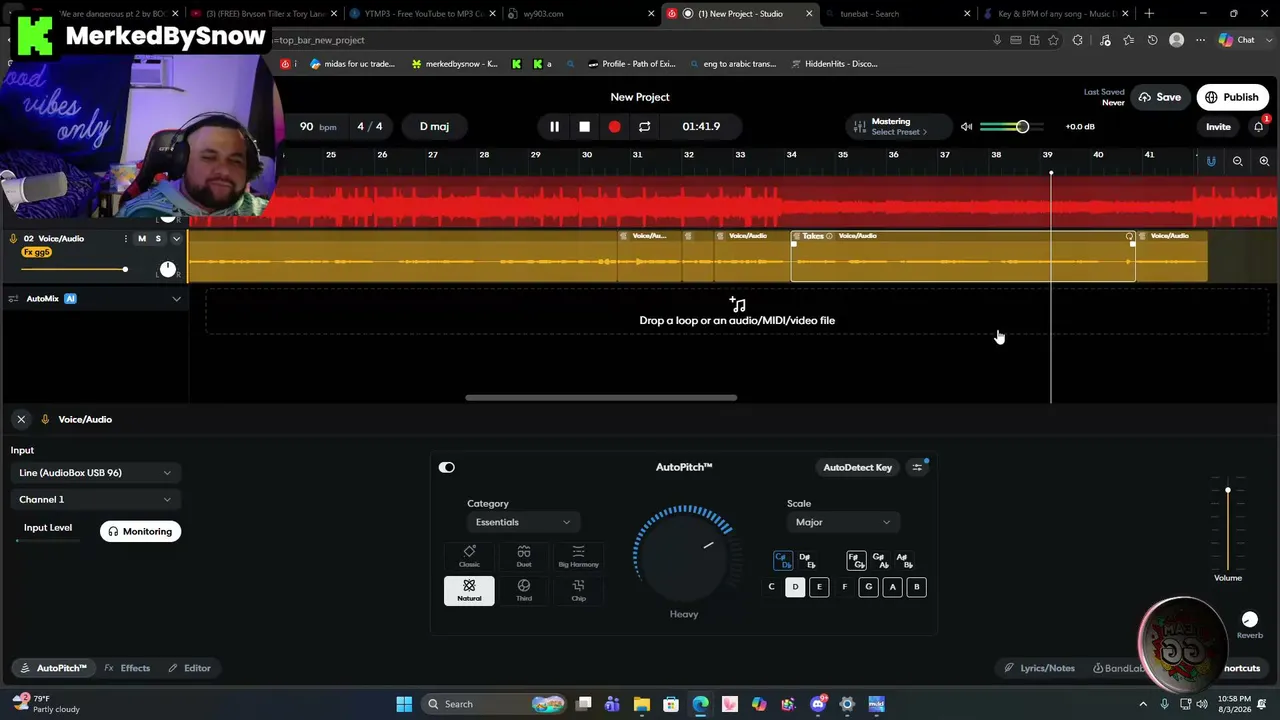Open the Channel 1 dropdown
This screenshot has width=1280, height=720.
pos(95,500)
